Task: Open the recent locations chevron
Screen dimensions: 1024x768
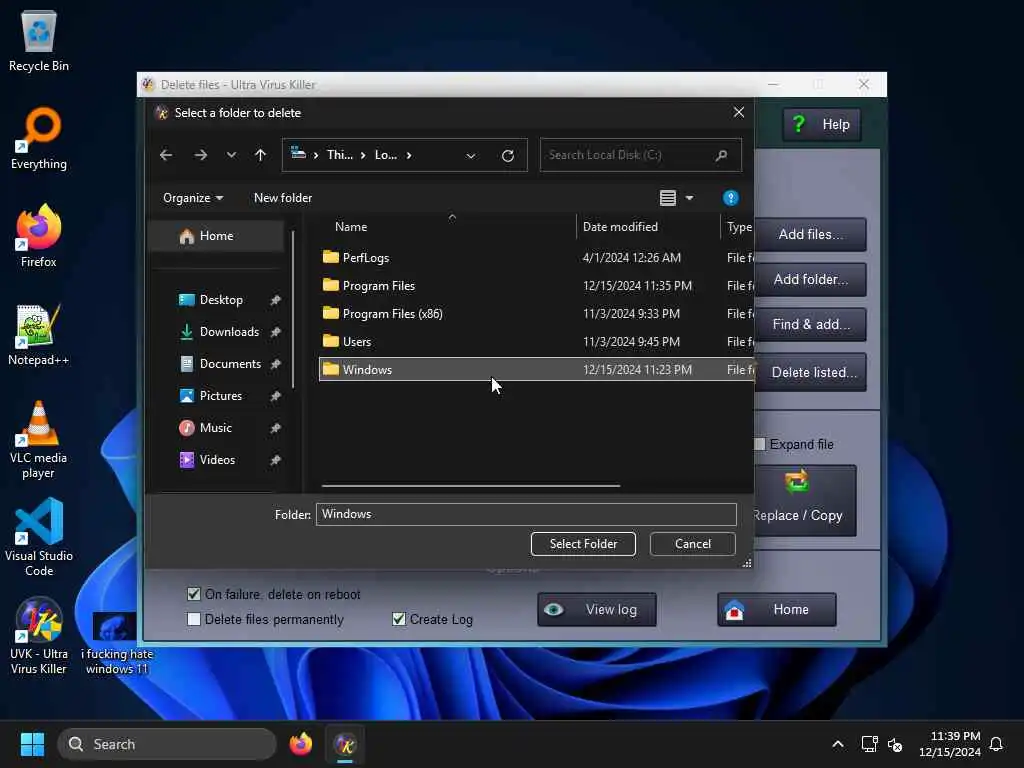Action: 231,155
